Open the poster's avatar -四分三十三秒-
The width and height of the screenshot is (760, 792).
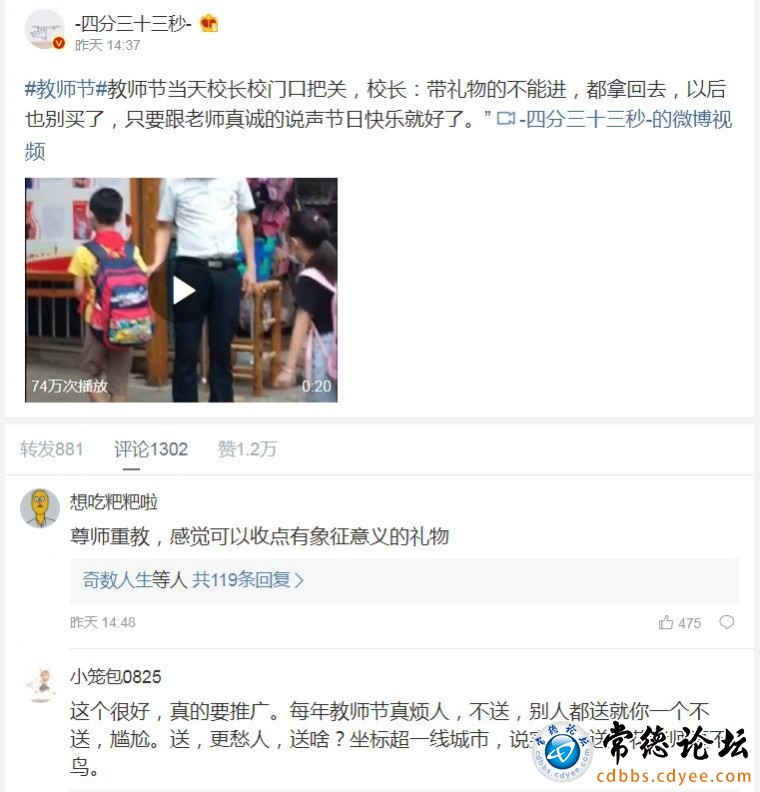pyautogui.click(x=45, y=30)
